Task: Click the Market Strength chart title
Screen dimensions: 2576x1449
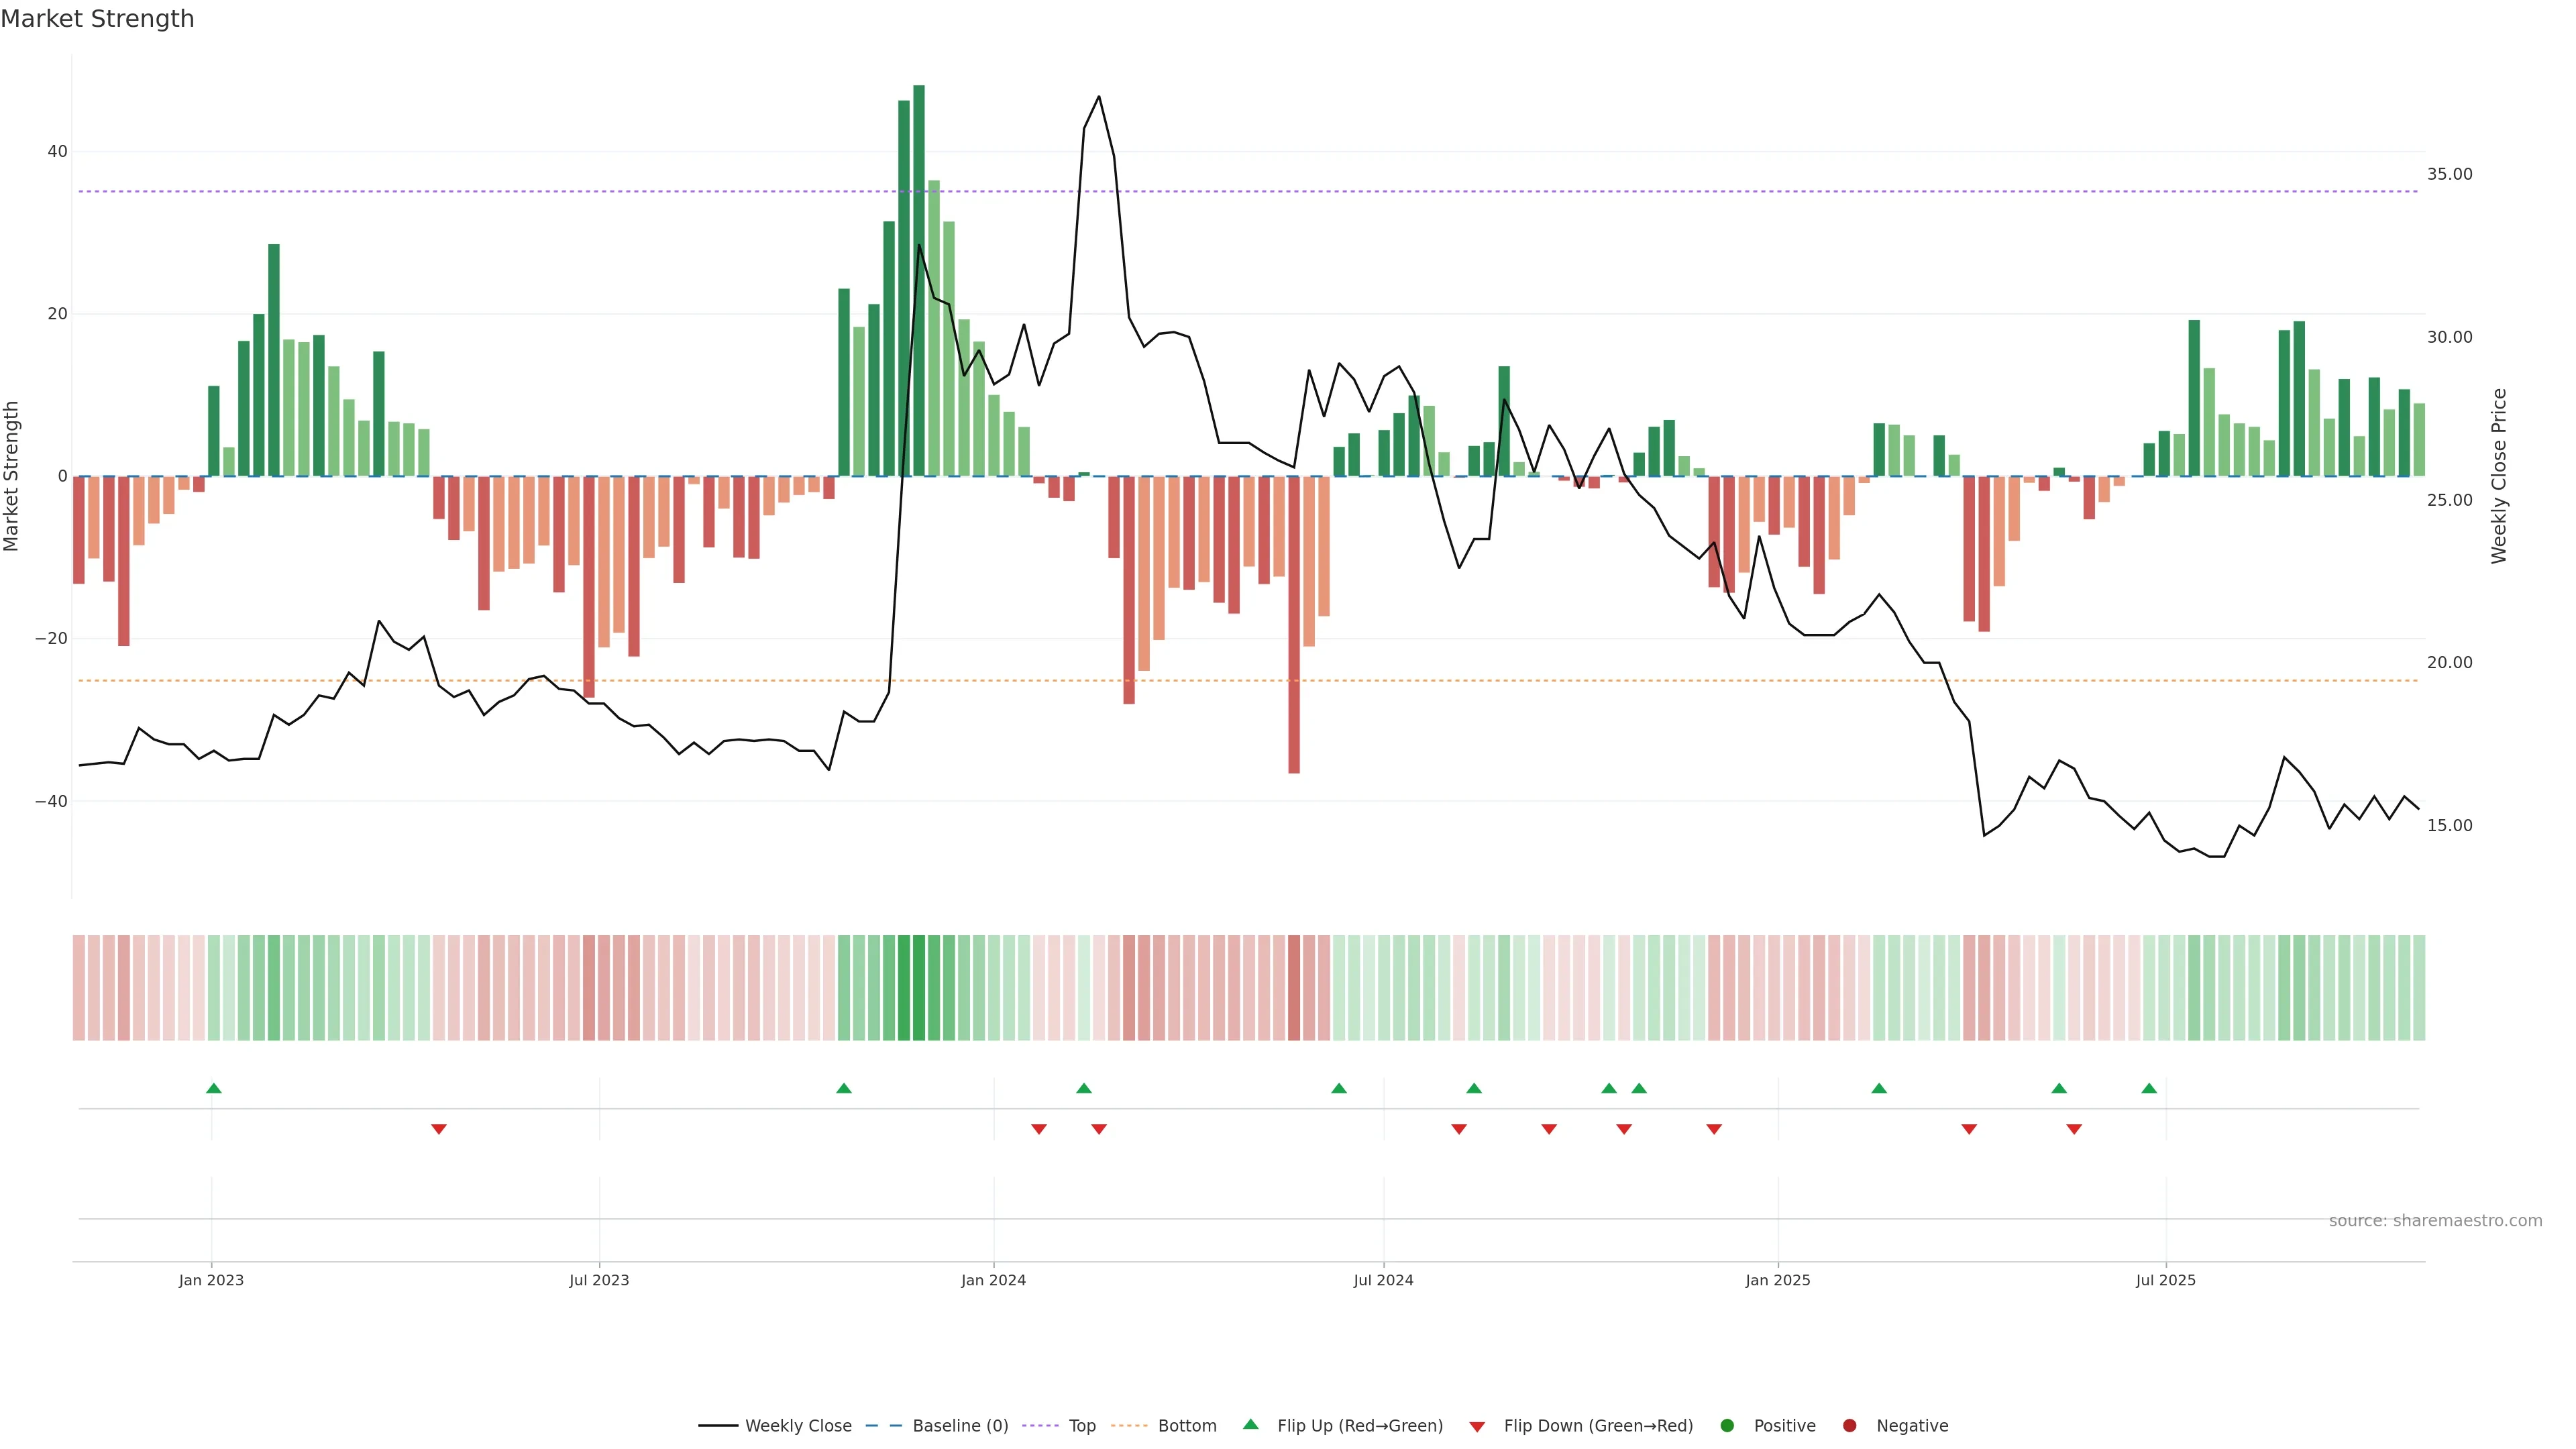Action: [x=97, y=19]
